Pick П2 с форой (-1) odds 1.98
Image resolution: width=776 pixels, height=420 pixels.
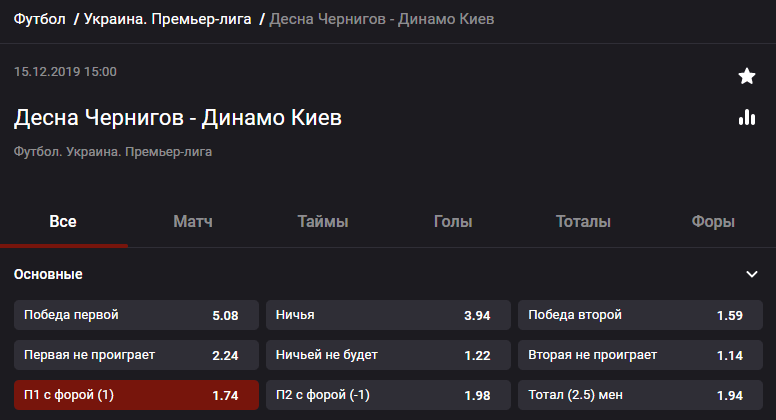(x=388, y=395)
